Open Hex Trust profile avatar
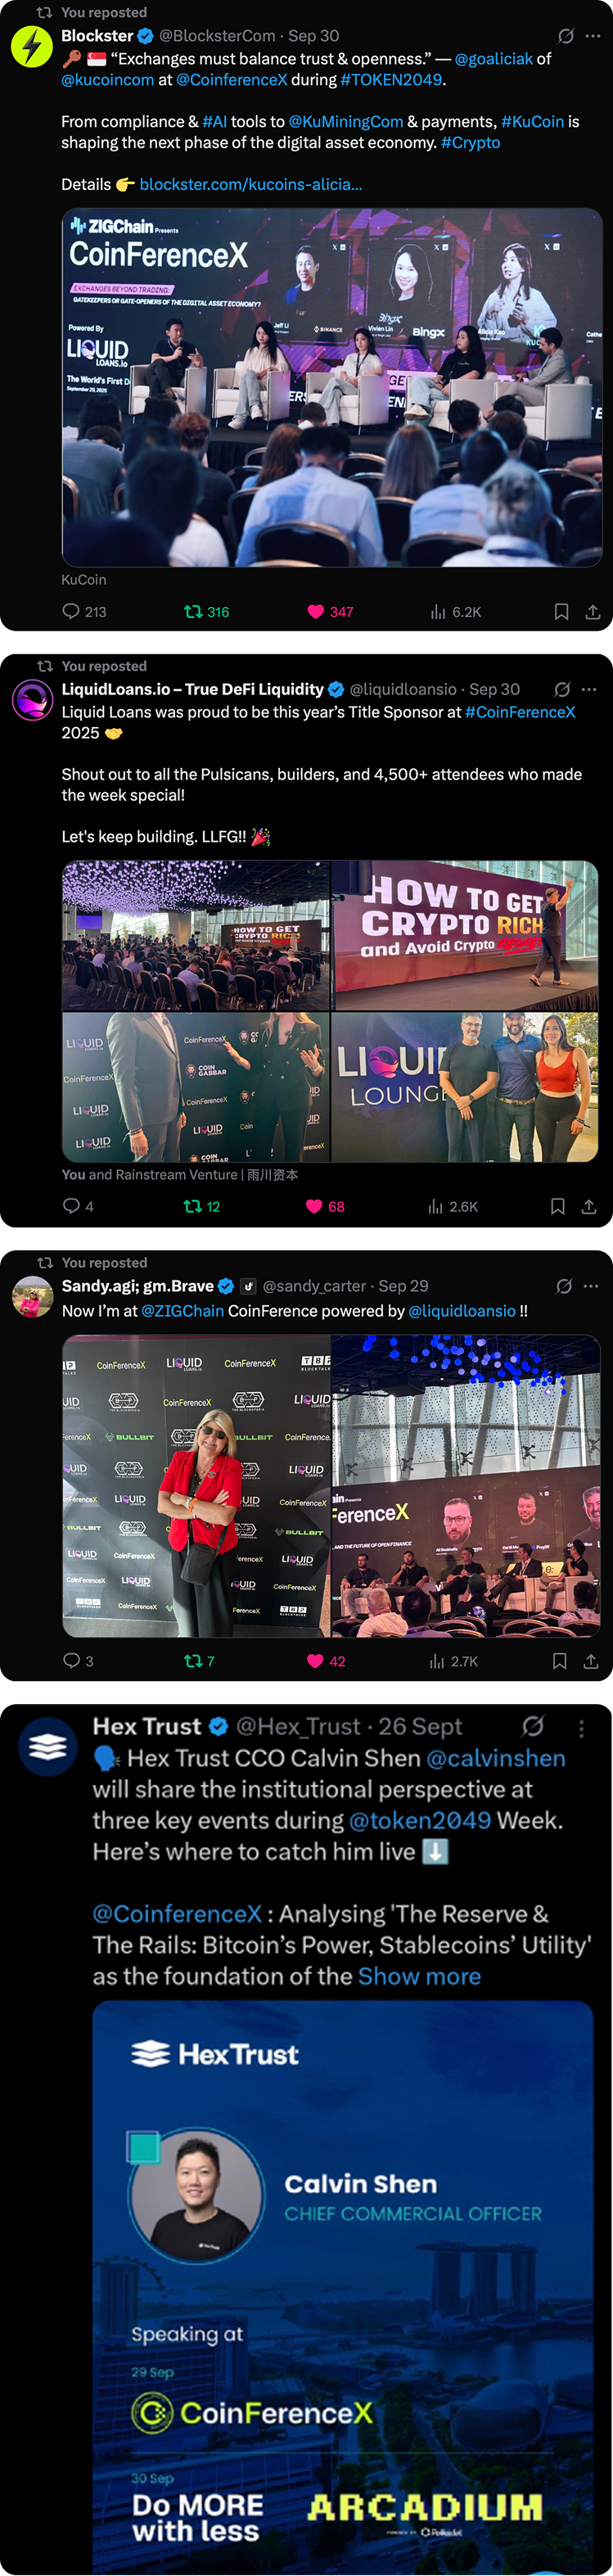The height and width of the screenshot is (2576, 613). point(47,1746)
